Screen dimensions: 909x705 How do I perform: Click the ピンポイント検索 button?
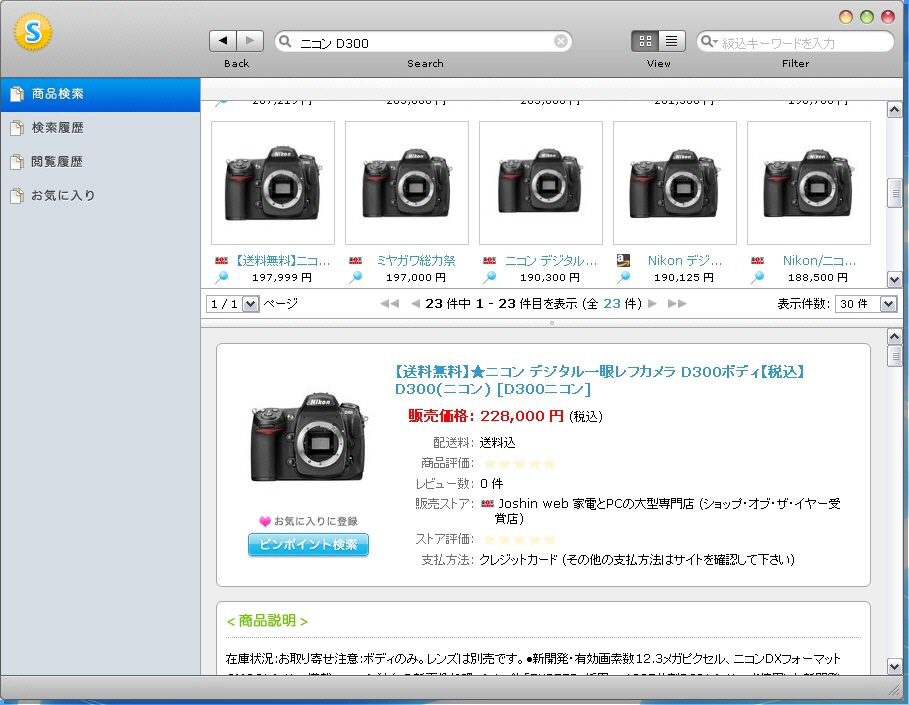(x=308, y=545)
